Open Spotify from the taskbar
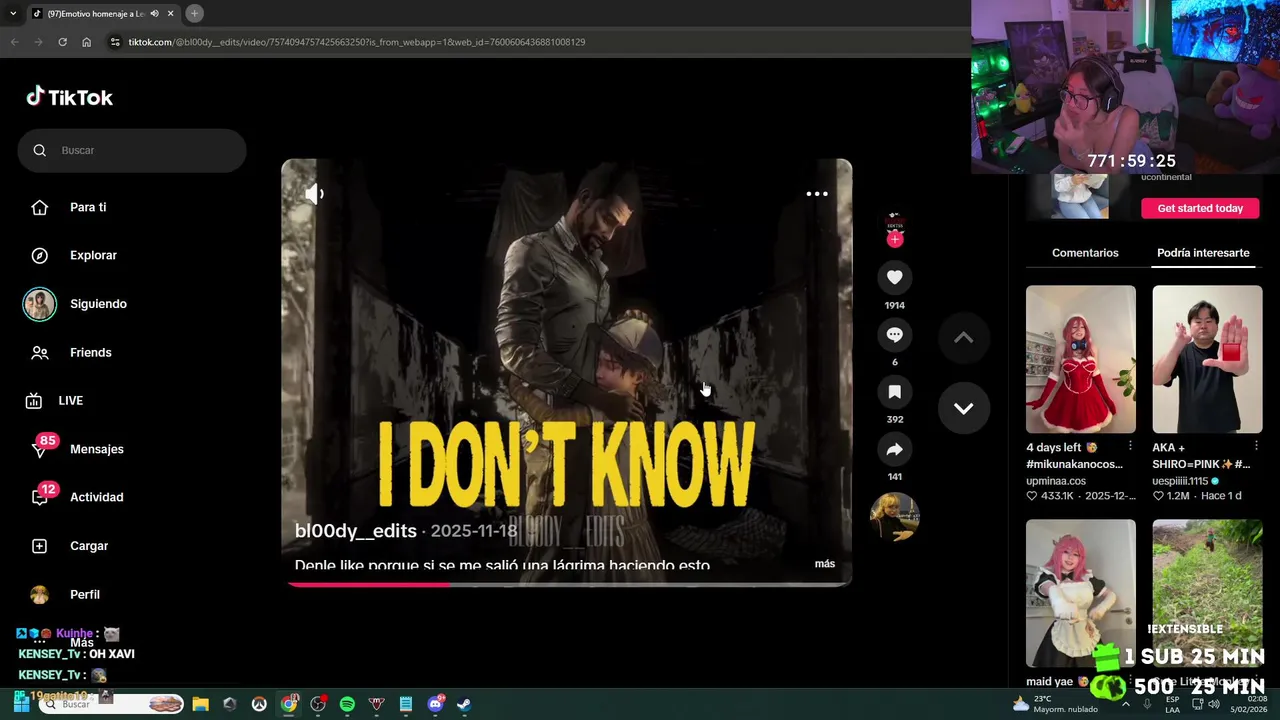The image size is (1280, 720). point(347,704)
